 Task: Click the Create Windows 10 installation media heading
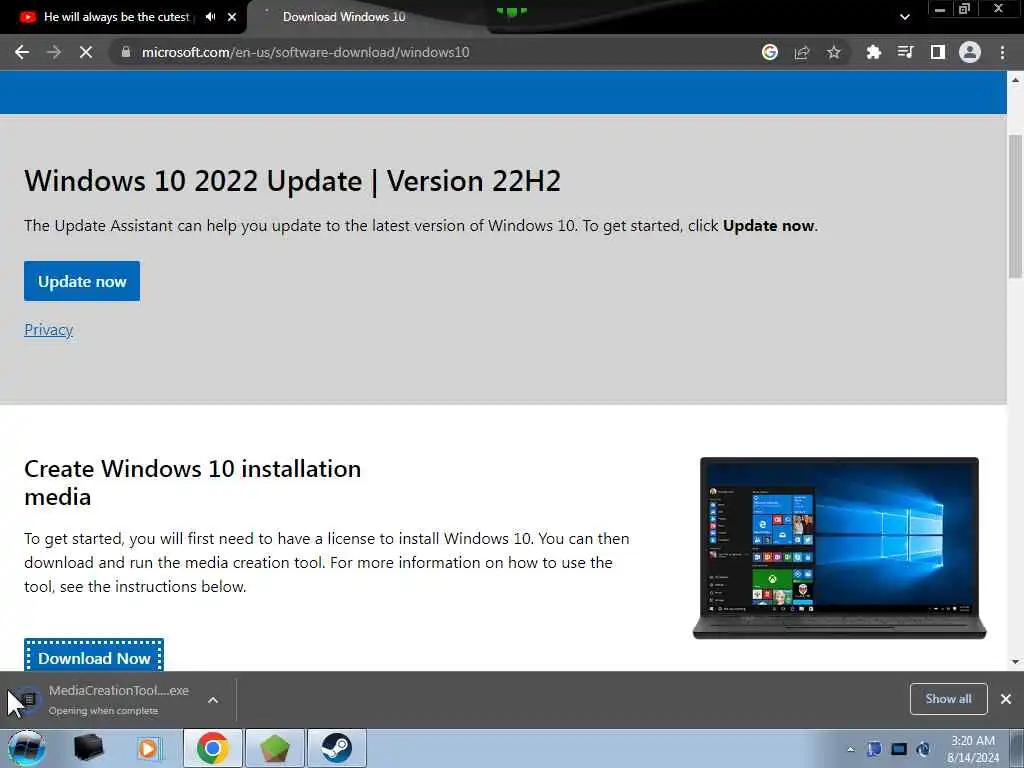[193, 483]
